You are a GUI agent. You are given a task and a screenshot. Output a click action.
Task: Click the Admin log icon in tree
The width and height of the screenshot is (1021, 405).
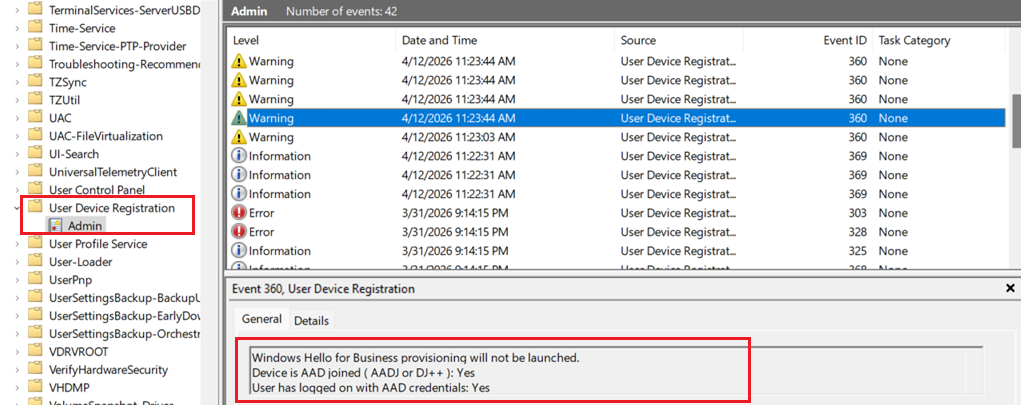[x=55, y=226]
